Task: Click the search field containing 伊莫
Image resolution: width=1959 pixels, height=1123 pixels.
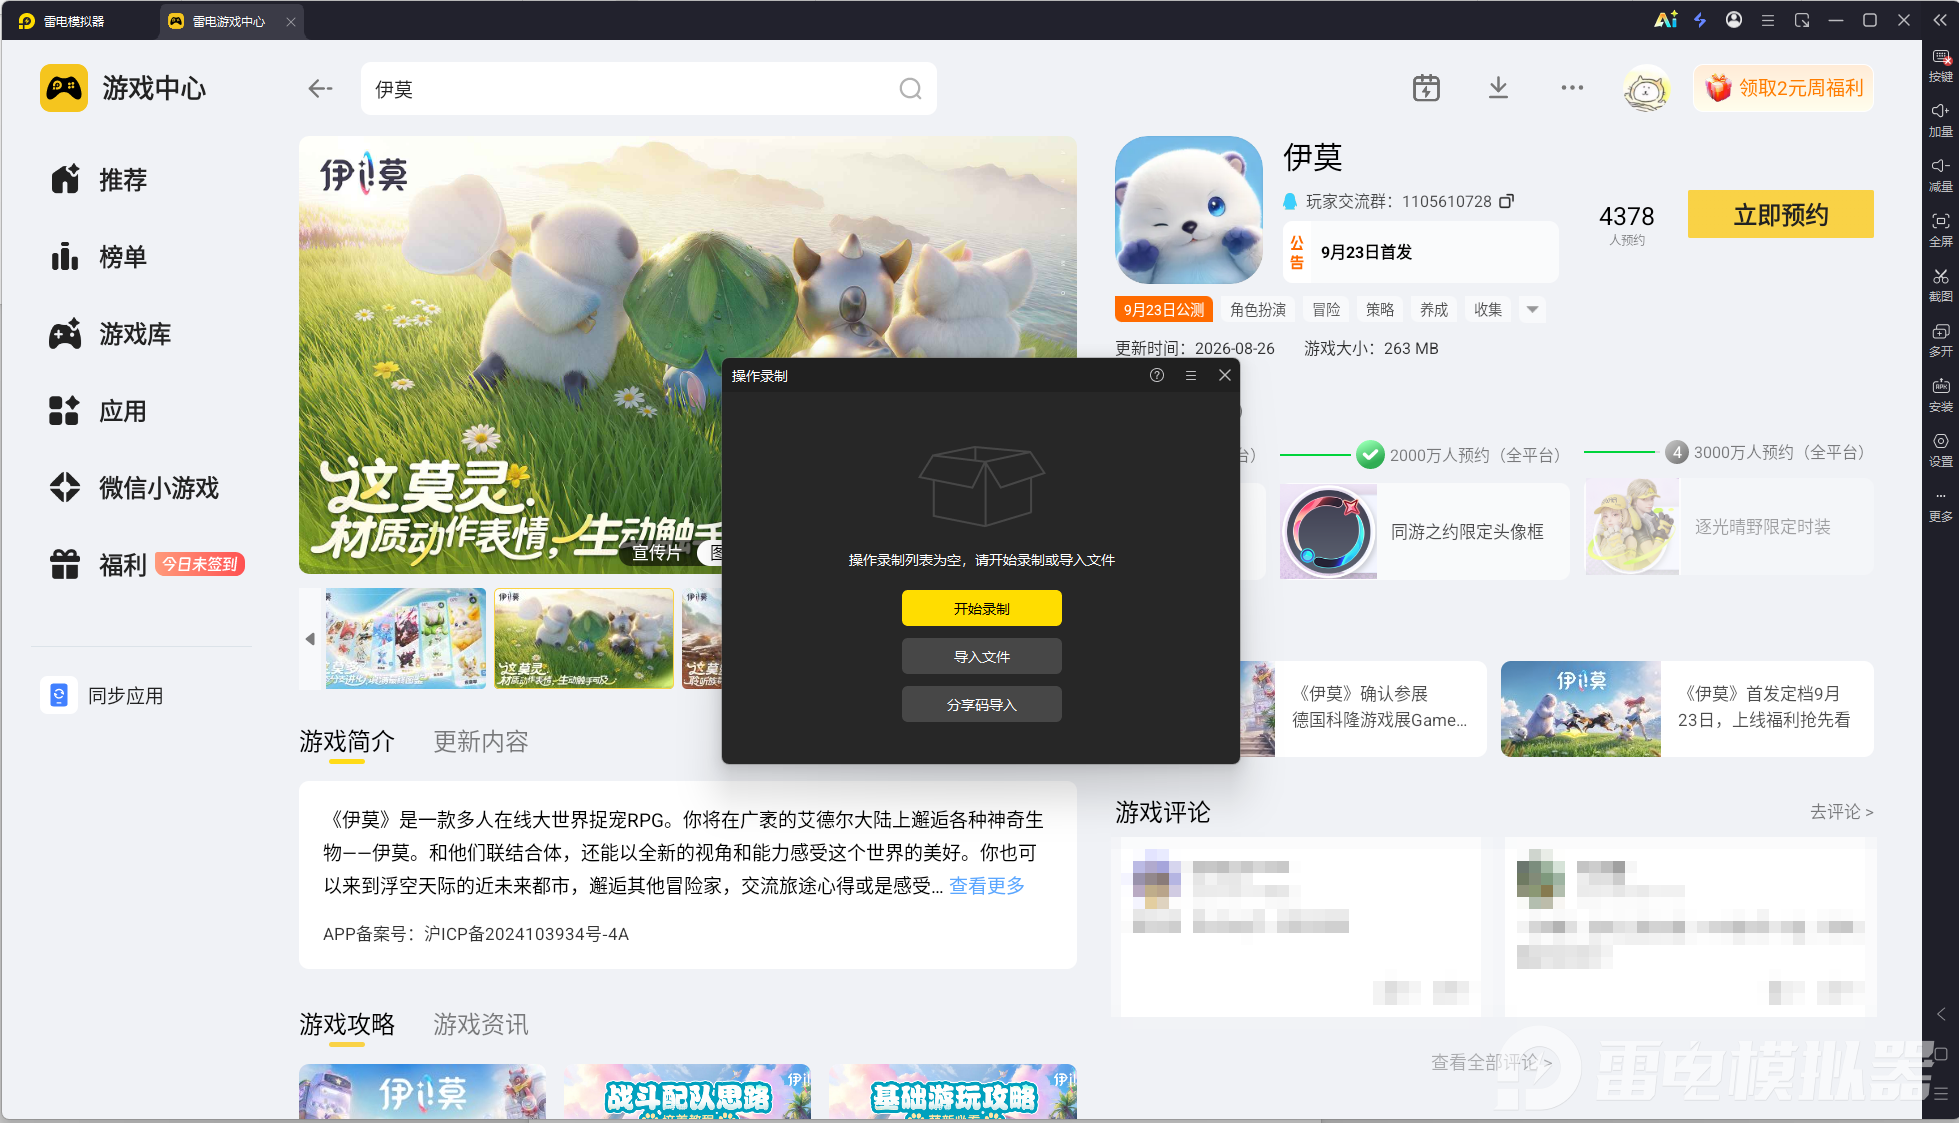Action: [649, 89]
